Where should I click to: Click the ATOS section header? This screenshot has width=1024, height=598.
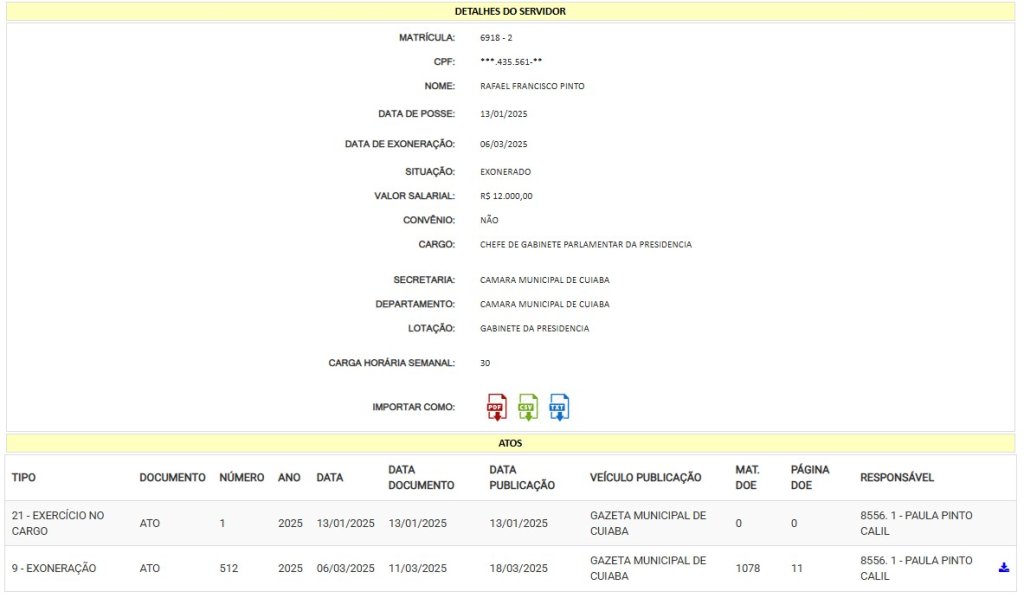point(510,443)
